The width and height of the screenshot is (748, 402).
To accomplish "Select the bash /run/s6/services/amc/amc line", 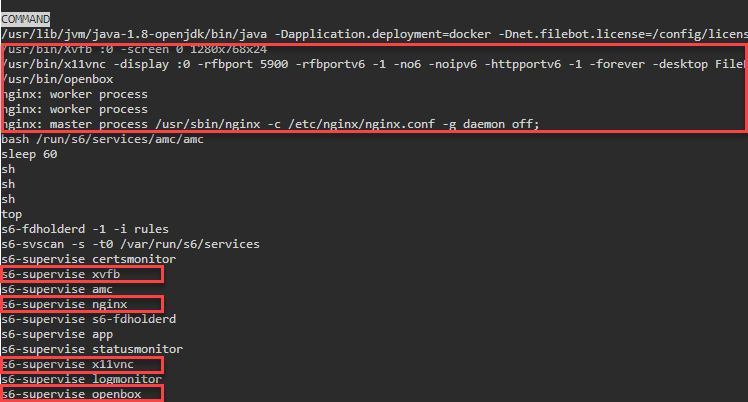I will pyautogui.click(x=102, y=139).
